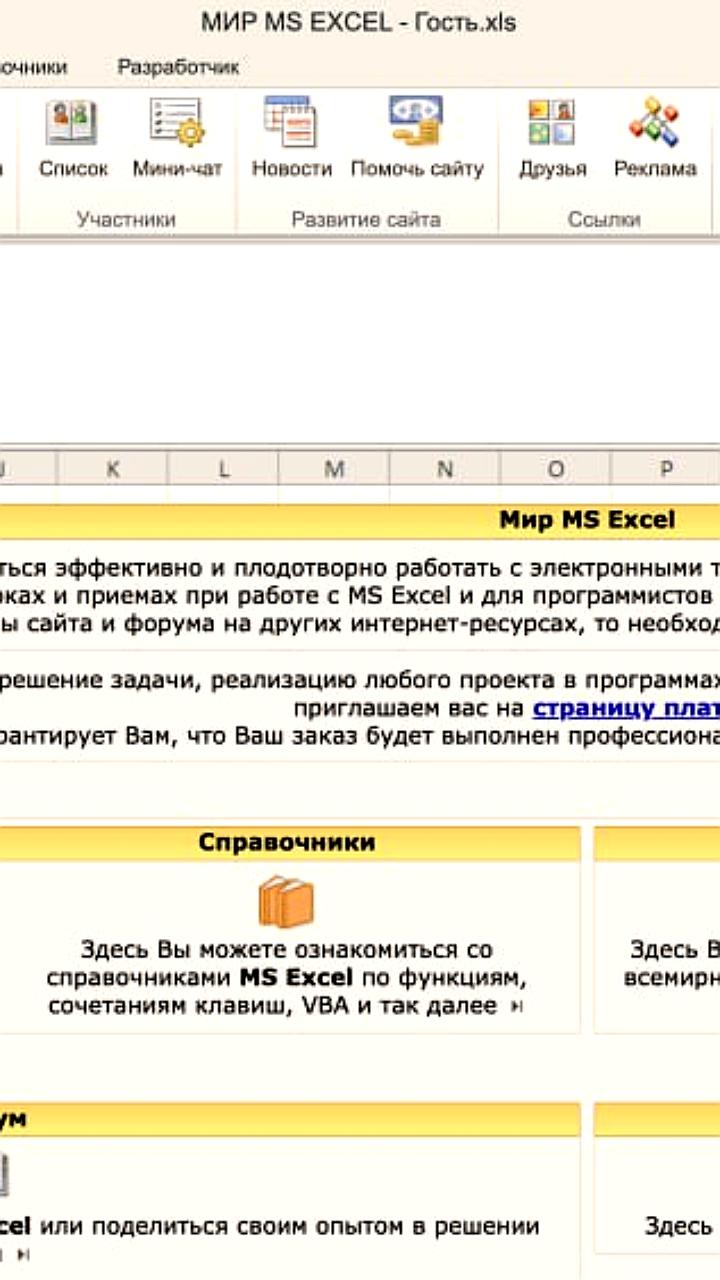The width and height of the screenshot is (720, 1280).
Task: Click the window title МИР MS EXCEL - Гость.xls
Action: pyautogui.click(x=358, y=22)
